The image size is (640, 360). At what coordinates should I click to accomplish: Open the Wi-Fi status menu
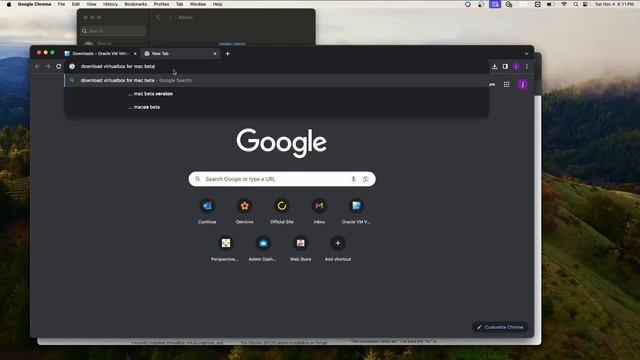pos(564,4)
